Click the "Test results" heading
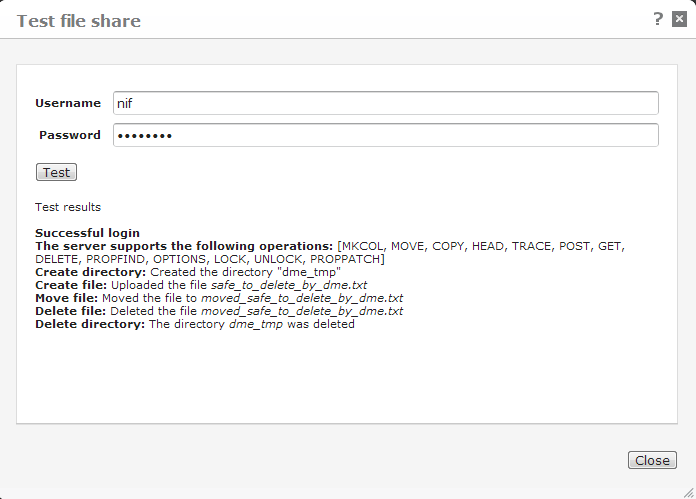Screen dimensions: 696x499 (x=68, y=207)
